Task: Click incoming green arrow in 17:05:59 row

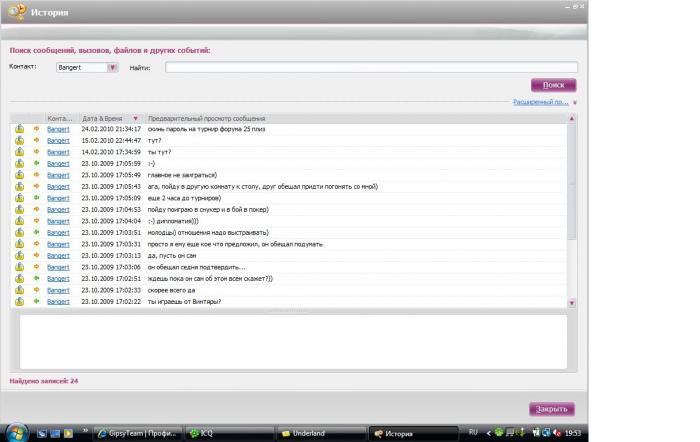Action: tap(37, 163)
